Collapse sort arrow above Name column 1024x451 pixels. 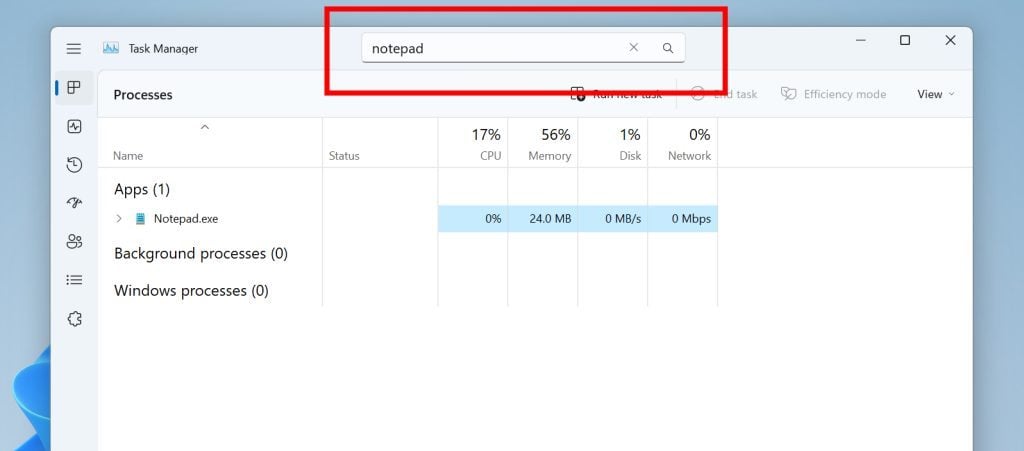204,127
